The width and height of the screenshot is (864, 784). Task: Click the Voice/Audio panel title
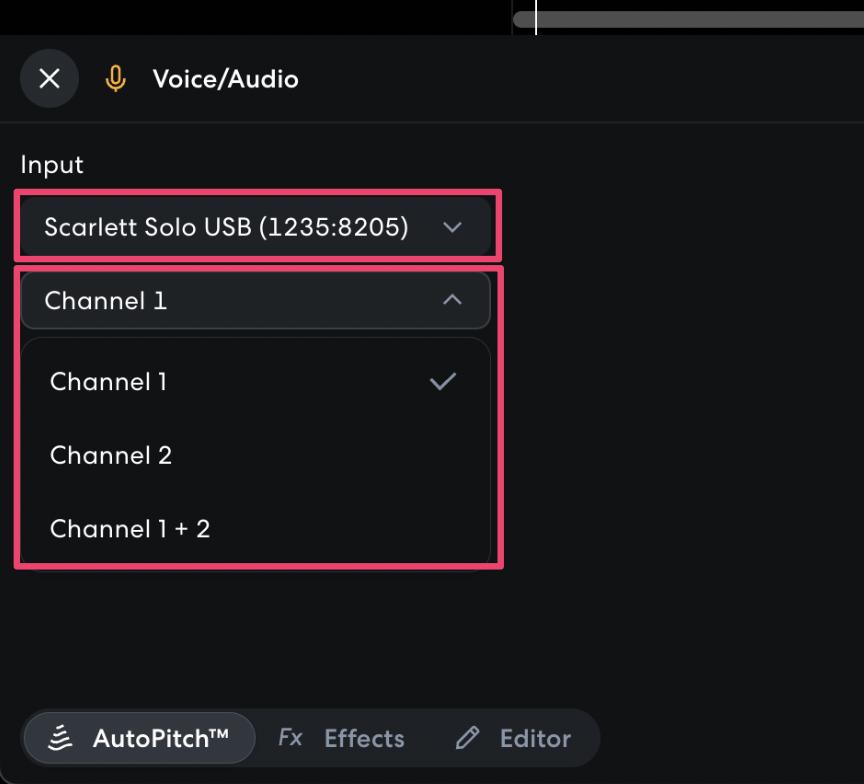pyautogui.click(x=225, y=79)
